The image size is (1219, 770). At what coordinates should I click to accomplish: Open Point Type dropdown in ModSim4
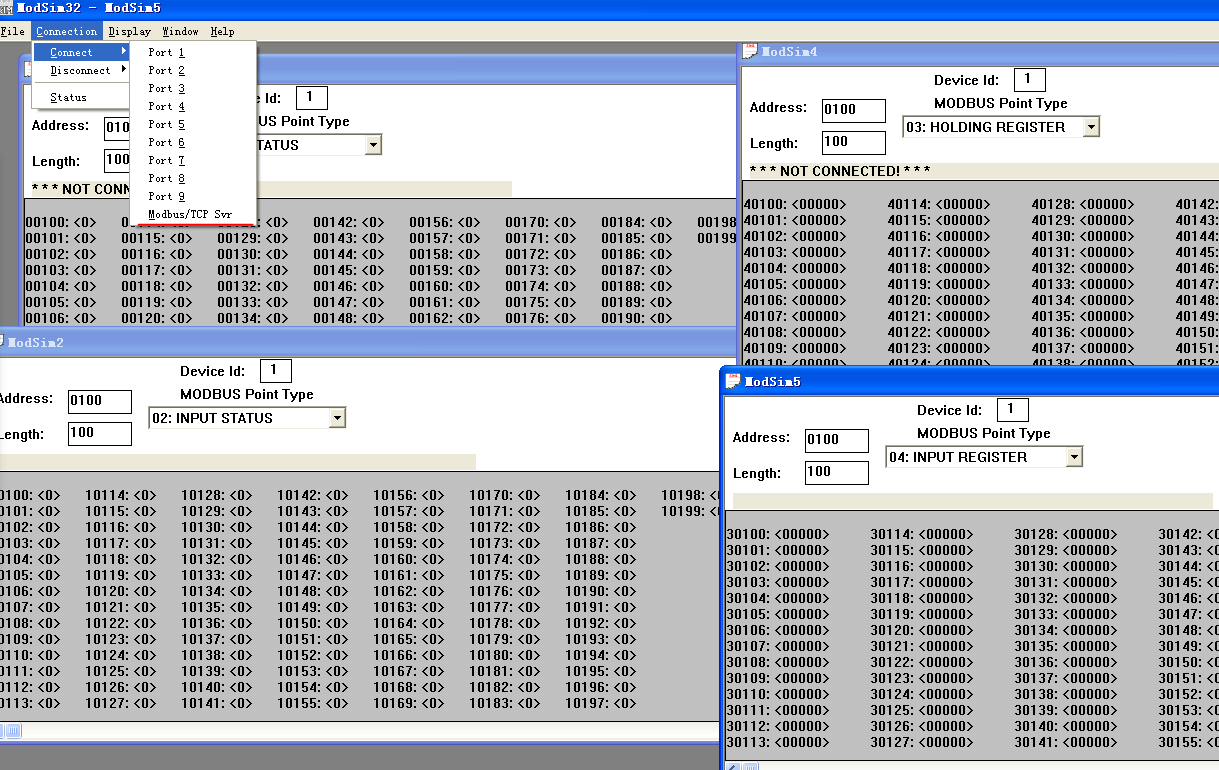[1091, 127]
